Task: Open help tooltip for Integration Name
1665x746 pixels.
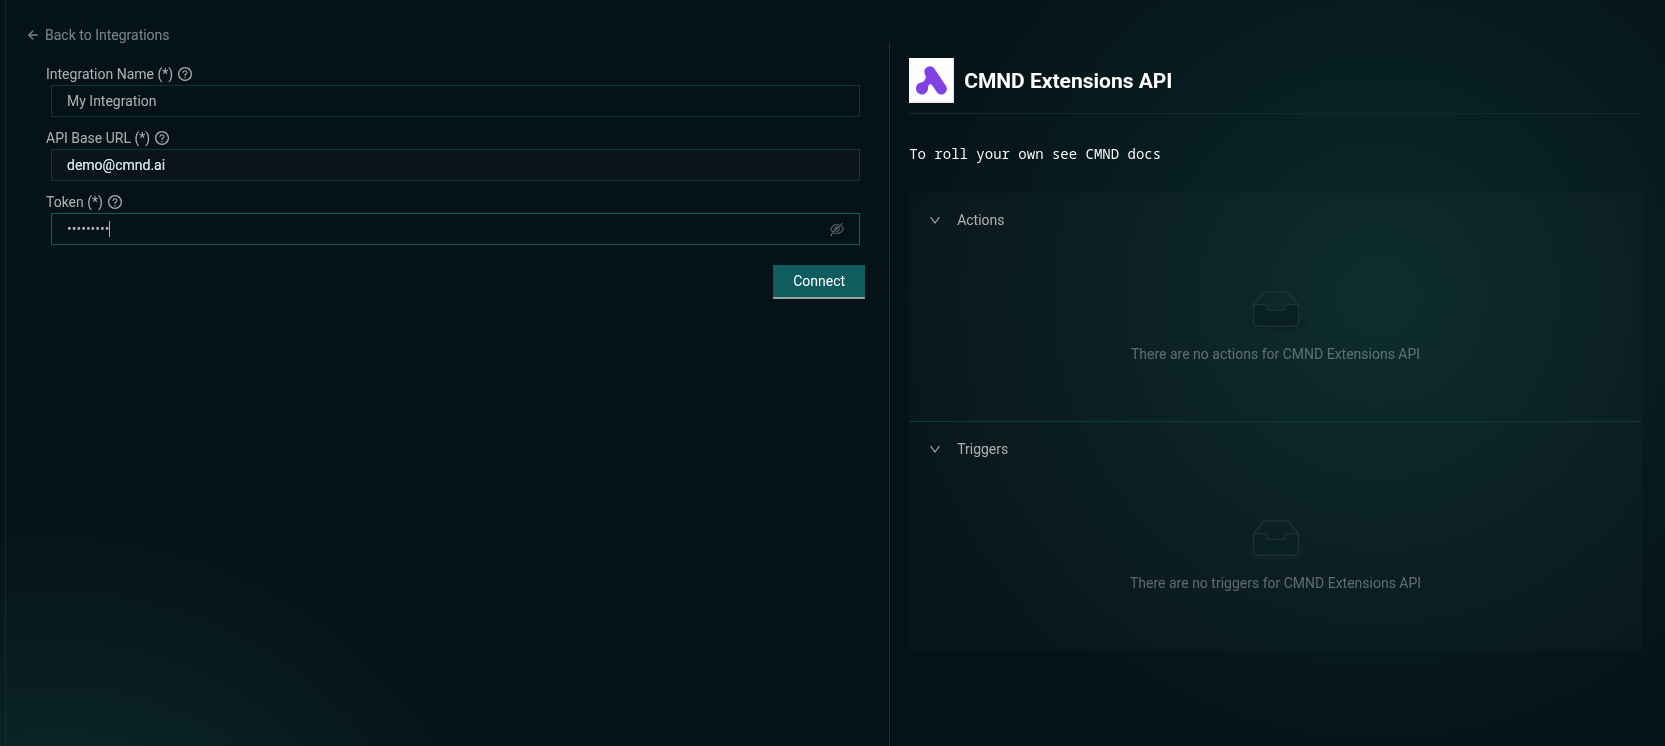Action: tap(185, 74)
